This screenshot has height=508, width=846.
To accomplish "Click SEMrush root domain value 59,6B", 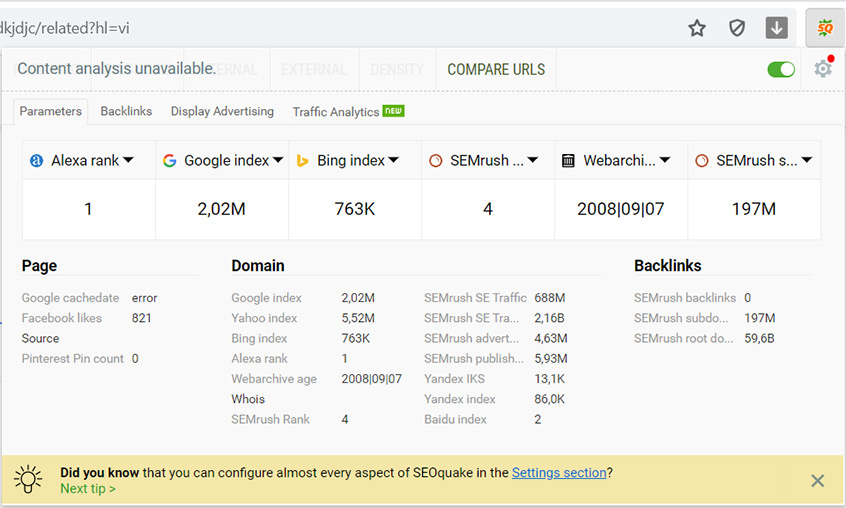I will (x=759, y=338).
